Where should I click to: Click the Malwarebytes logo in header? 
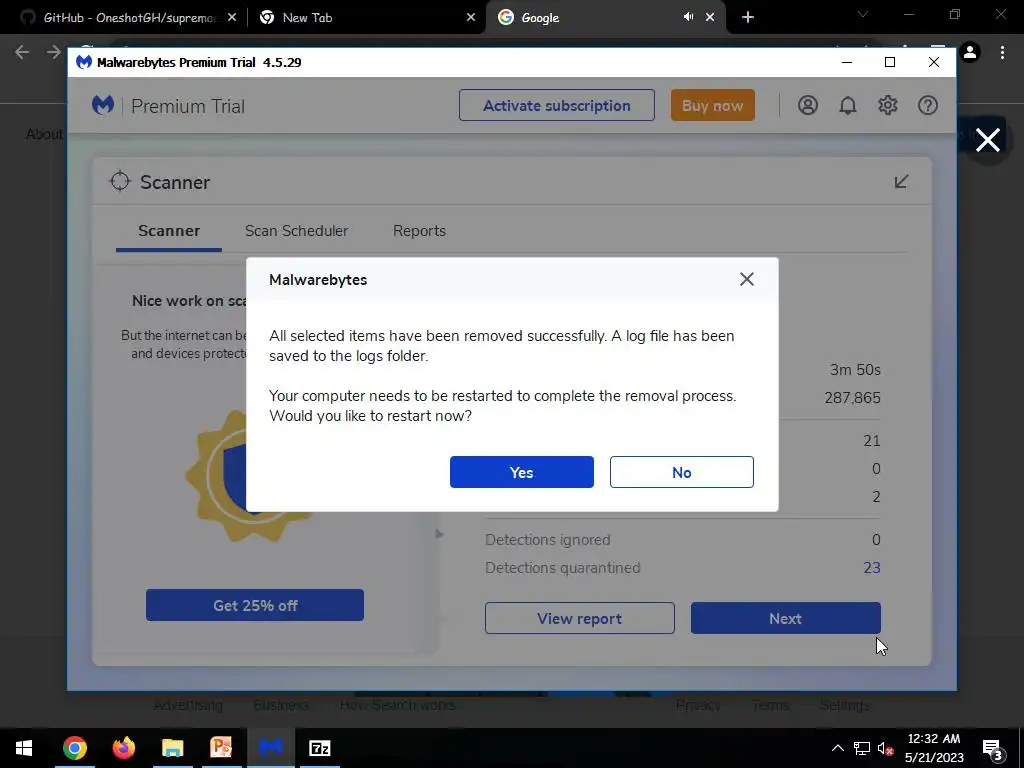point(103,105)
